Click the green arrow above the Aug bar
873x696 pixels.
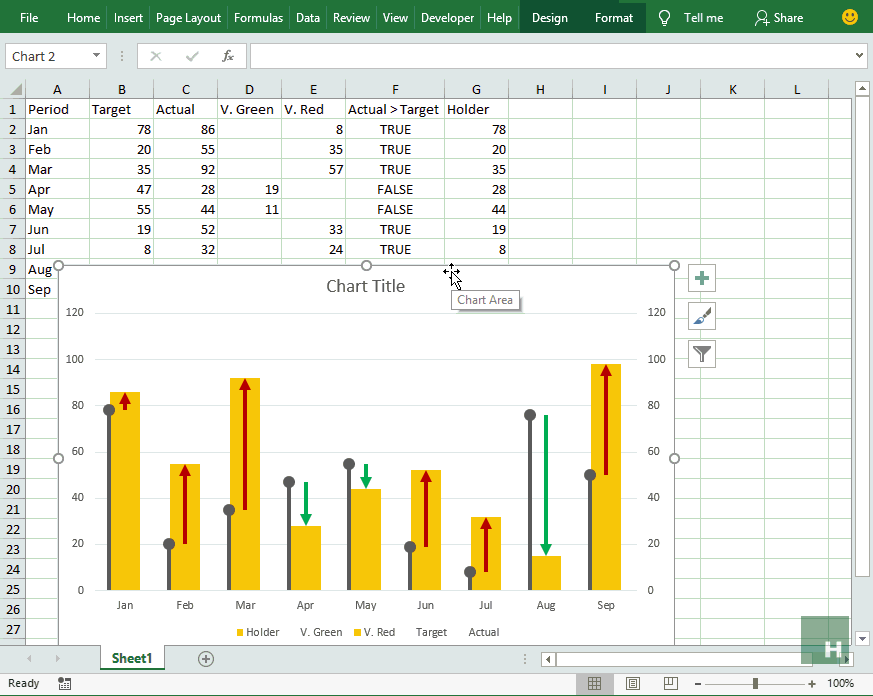(546, 484)
